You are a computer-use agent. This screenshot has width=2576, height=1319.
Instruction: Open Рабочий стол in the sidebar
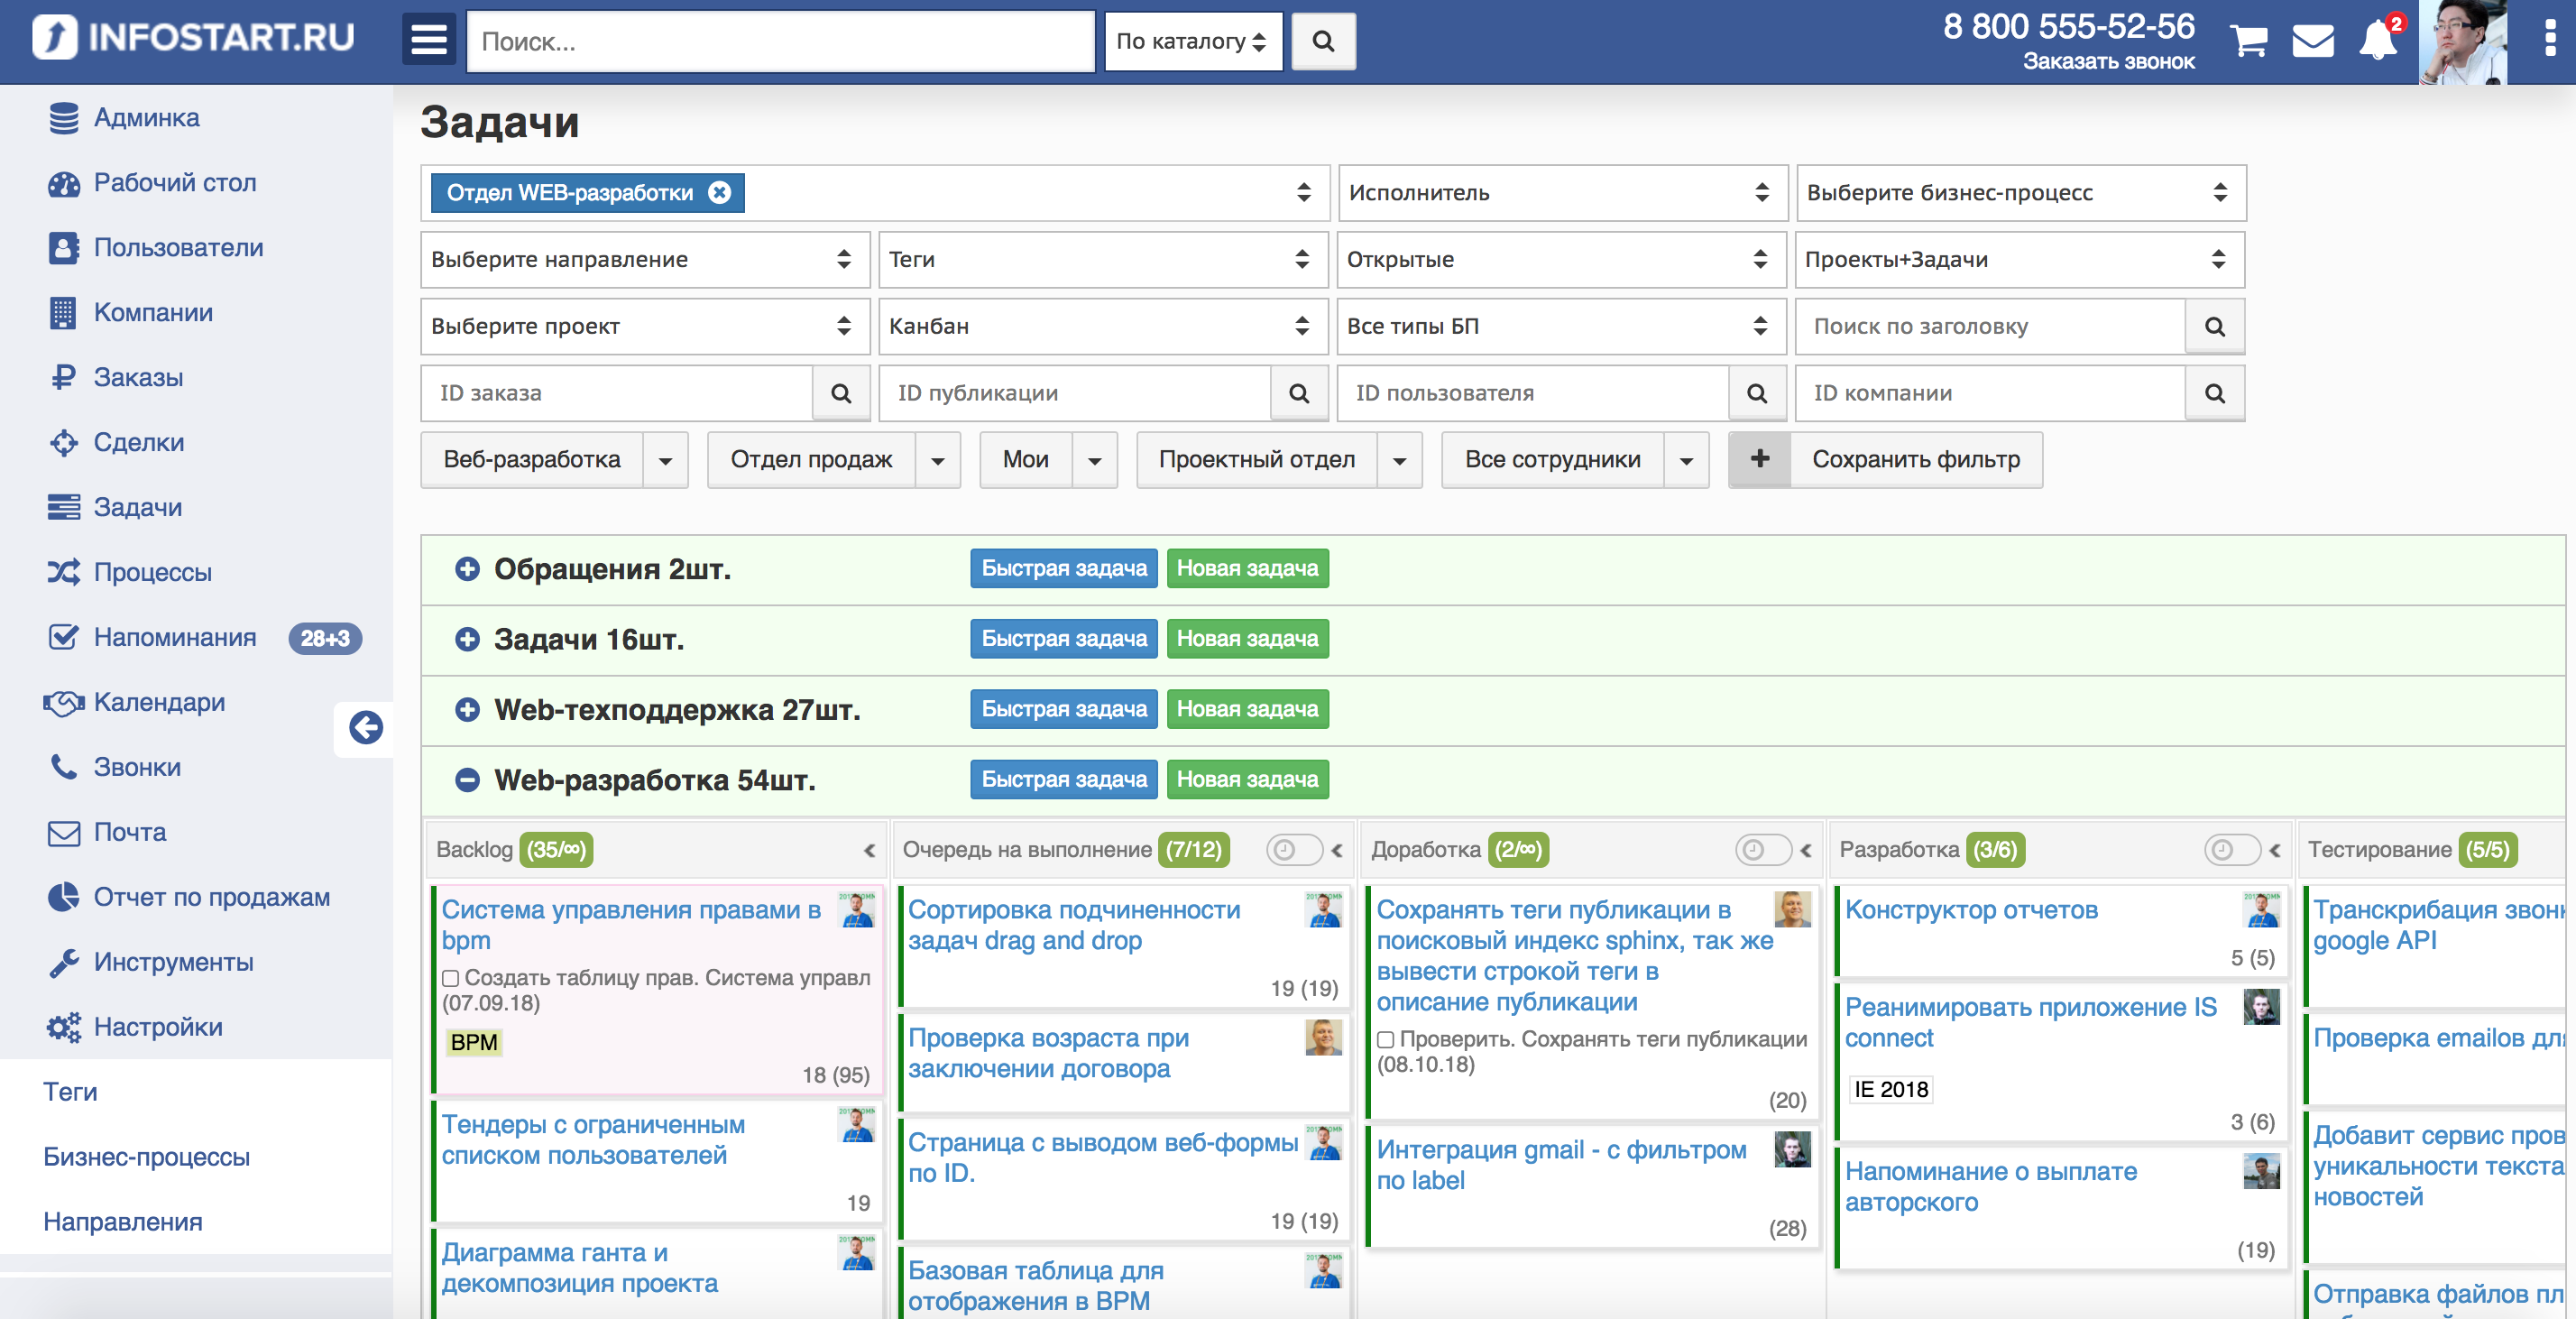175,183
